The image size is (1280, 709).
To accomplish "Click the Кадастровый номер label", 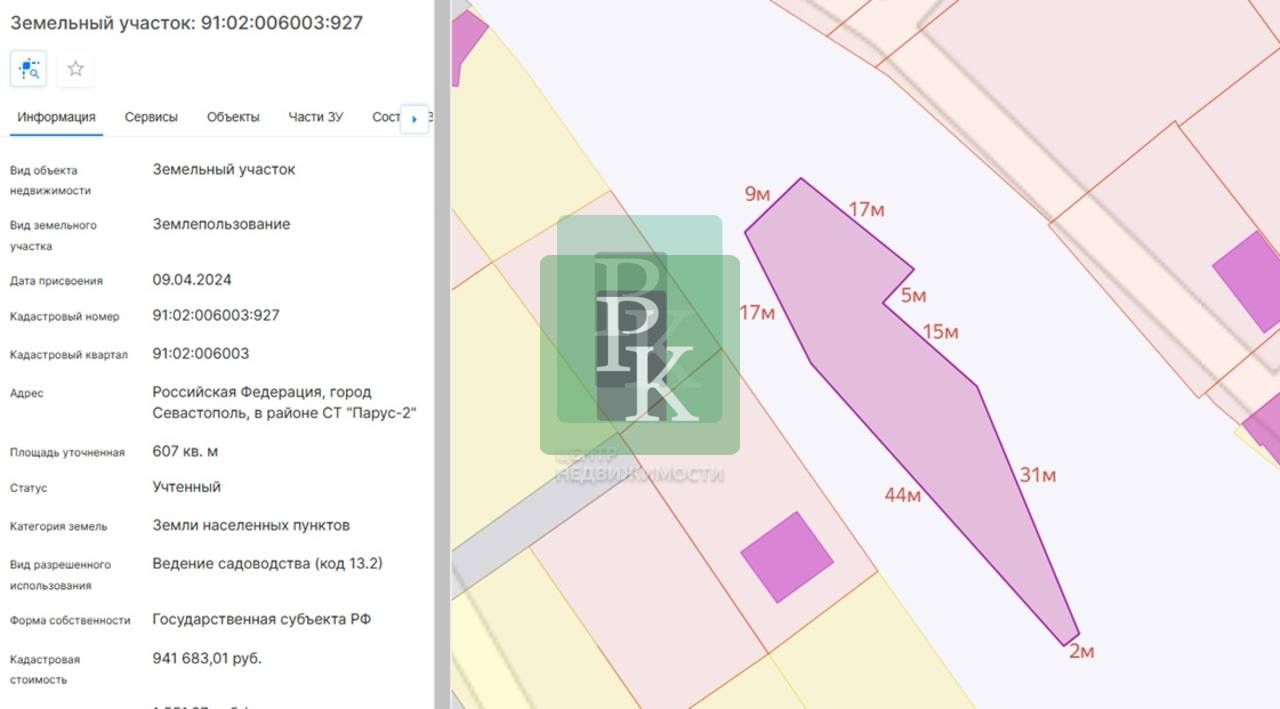I will (x=64, y=316).
